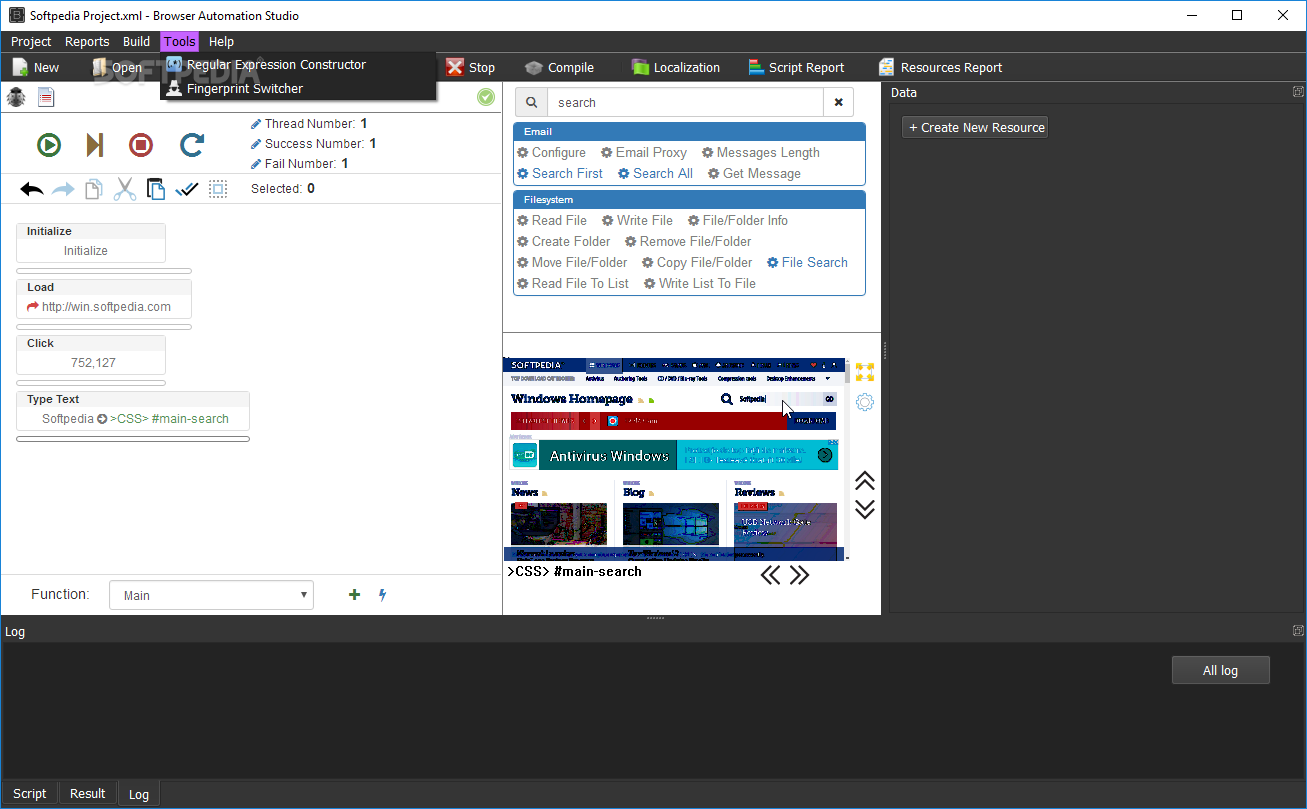Open the Help menu

221,42
